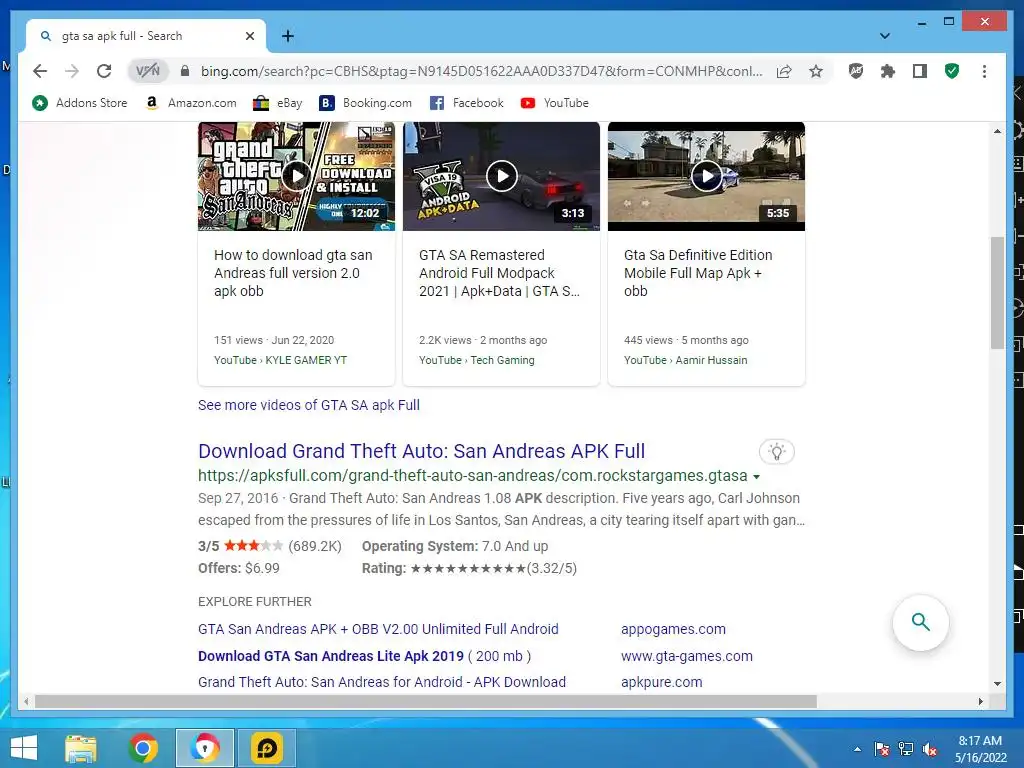Click the www.gta-games.com link
The height and width of the screenshot is (768, 1024).
coord(687,656)
